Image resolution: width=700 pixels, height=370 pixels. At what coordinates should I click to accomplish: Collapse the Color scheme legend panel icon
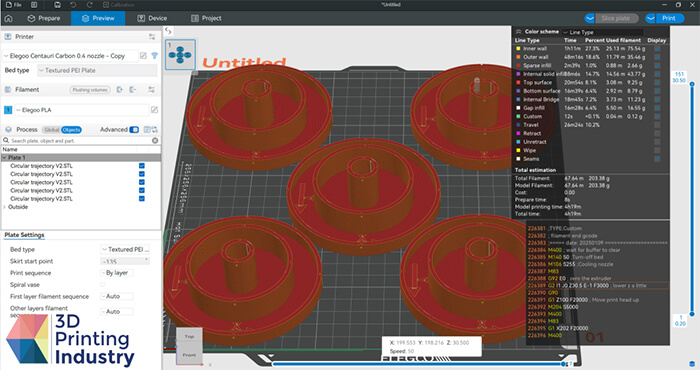point(518,32)
